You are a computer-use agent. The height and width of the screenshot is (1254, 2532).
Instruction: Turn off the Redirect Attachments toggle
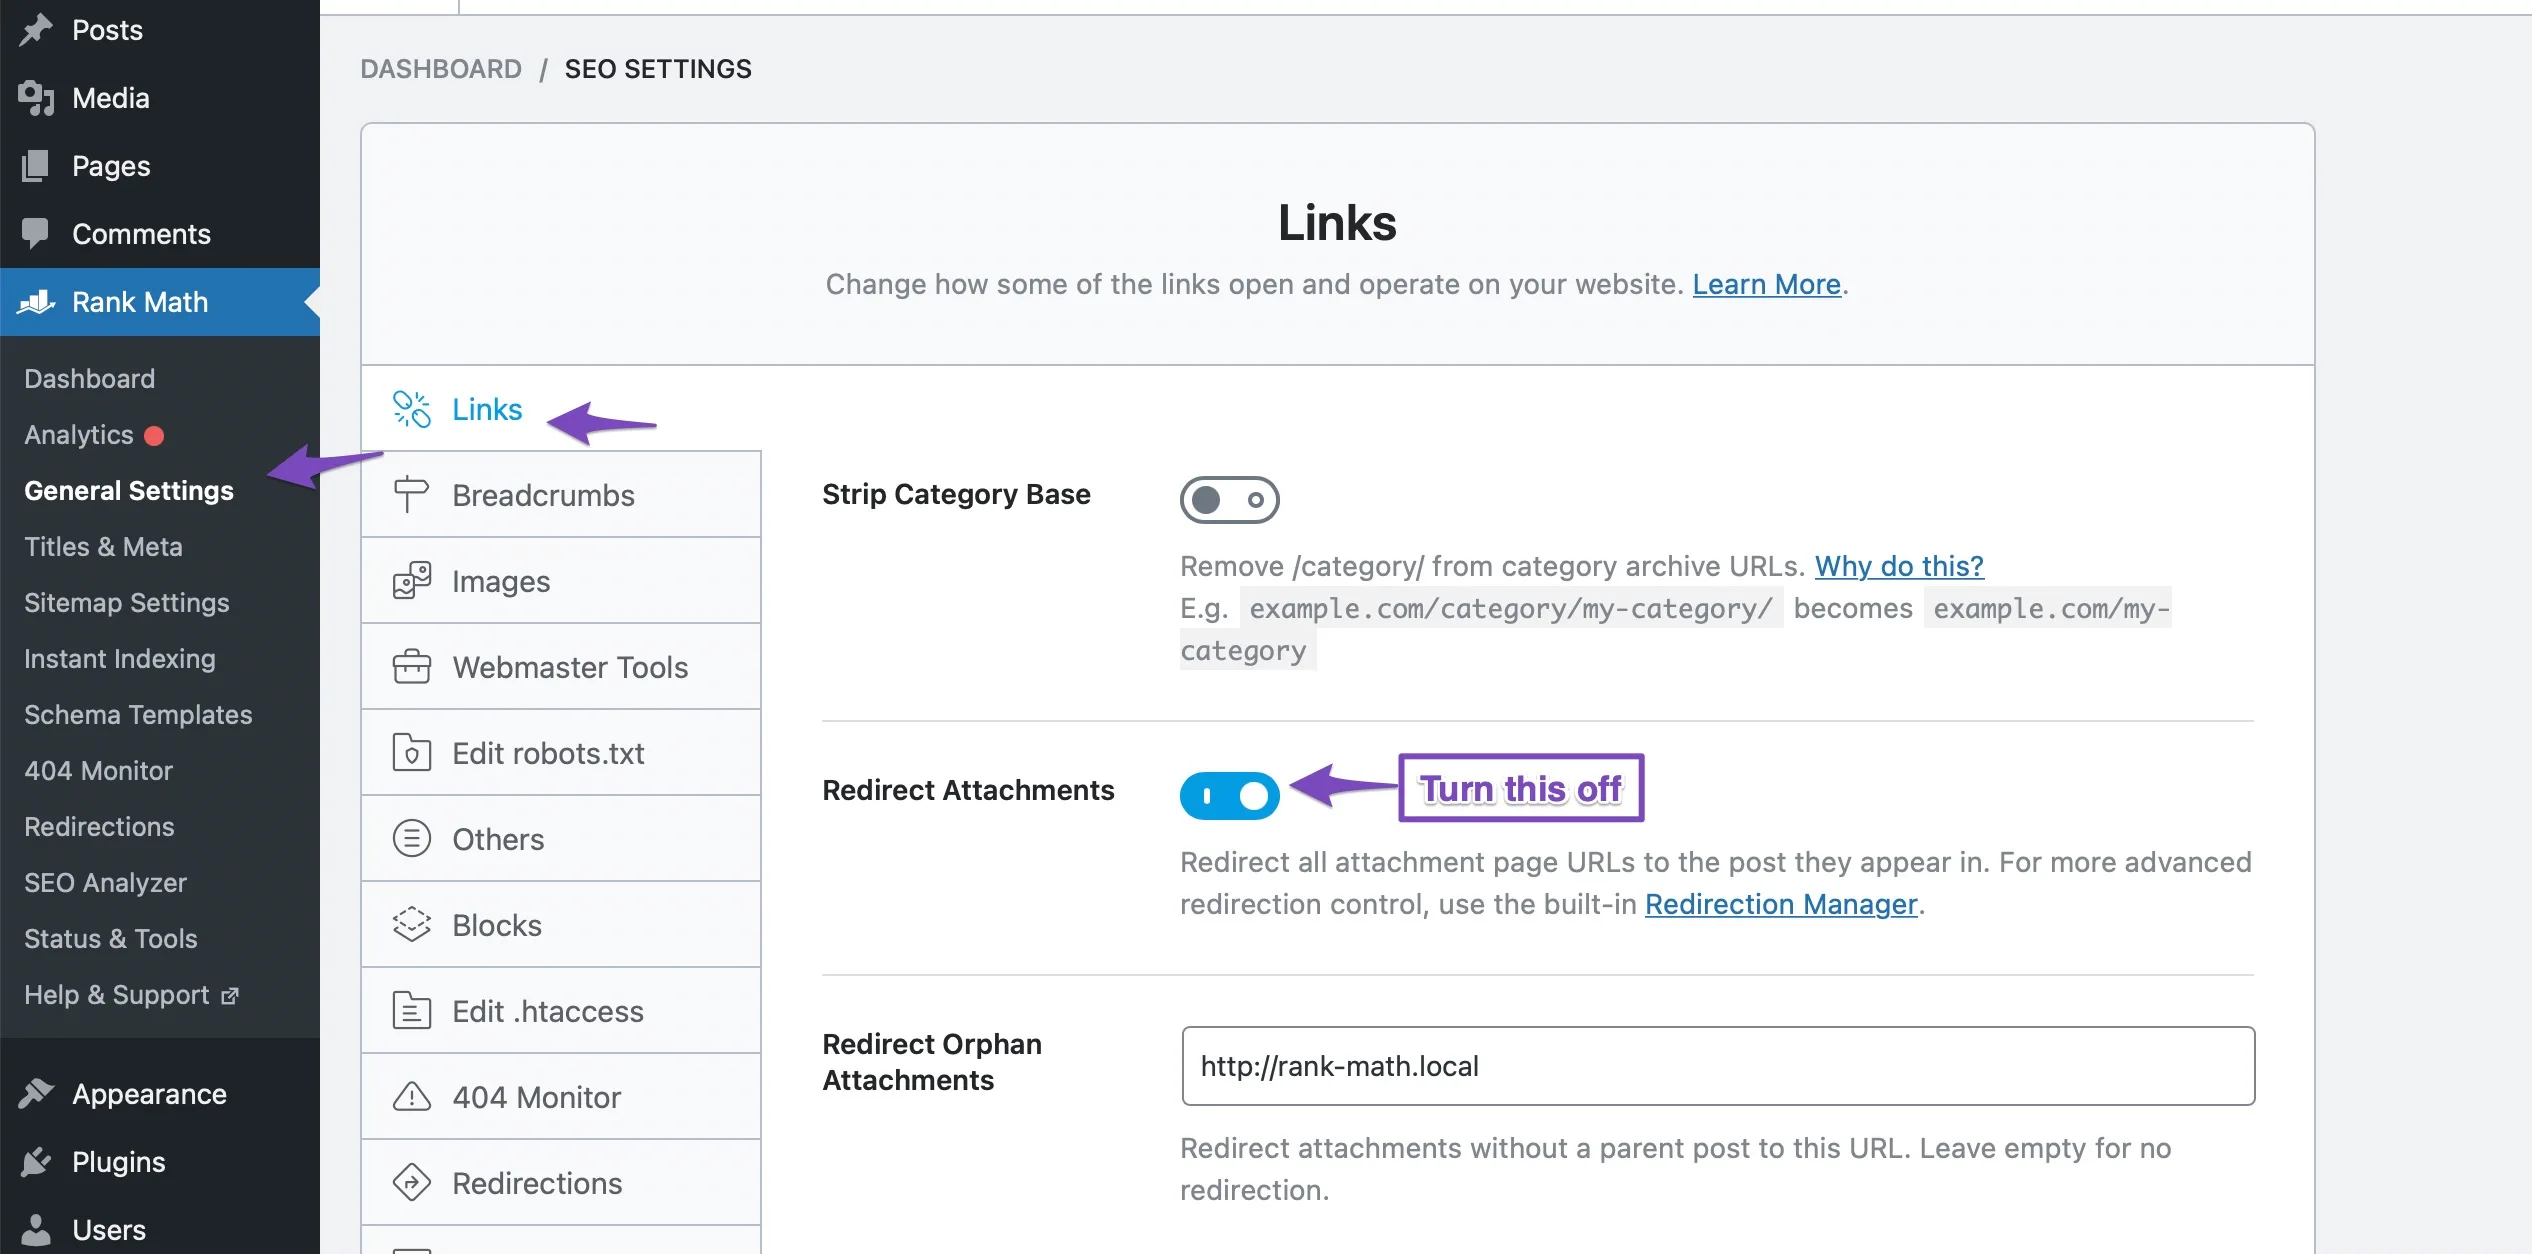[x=1229, y=796]
